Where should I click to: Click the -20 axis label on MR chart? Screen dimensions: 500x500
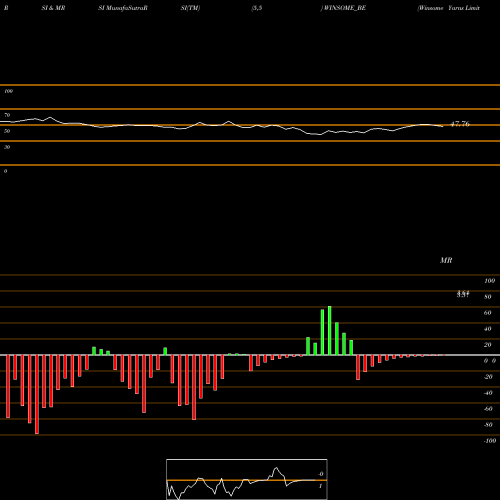point(488,377)
